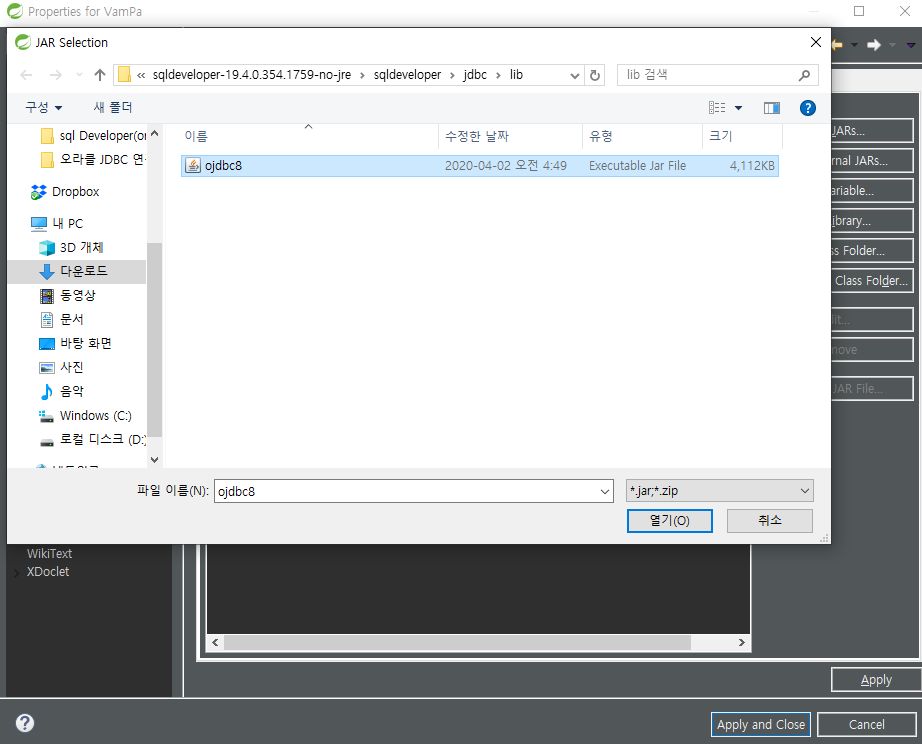Image resolution: width=922 pixels, height=744 pixels.
Task: Click the horizontal scrollbar right arrow
Action: tap(741, 643)
